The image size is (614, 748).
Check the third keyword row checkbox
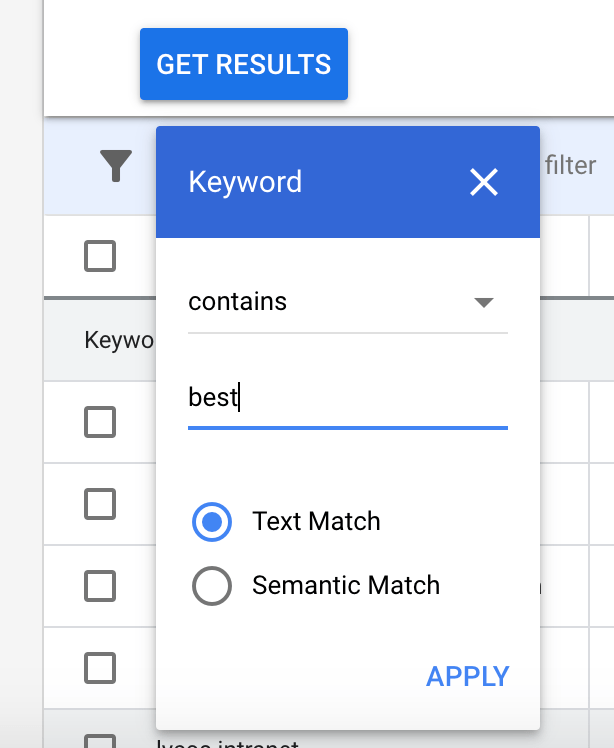coord(100,585)
